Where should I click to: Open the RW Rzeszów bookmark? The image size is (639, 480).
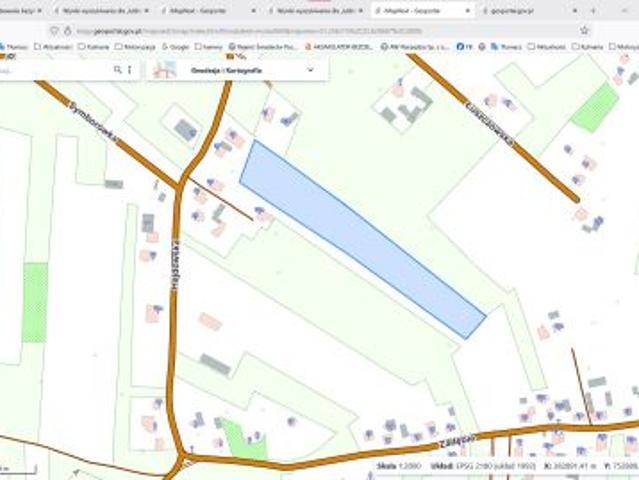click(415, 47)
